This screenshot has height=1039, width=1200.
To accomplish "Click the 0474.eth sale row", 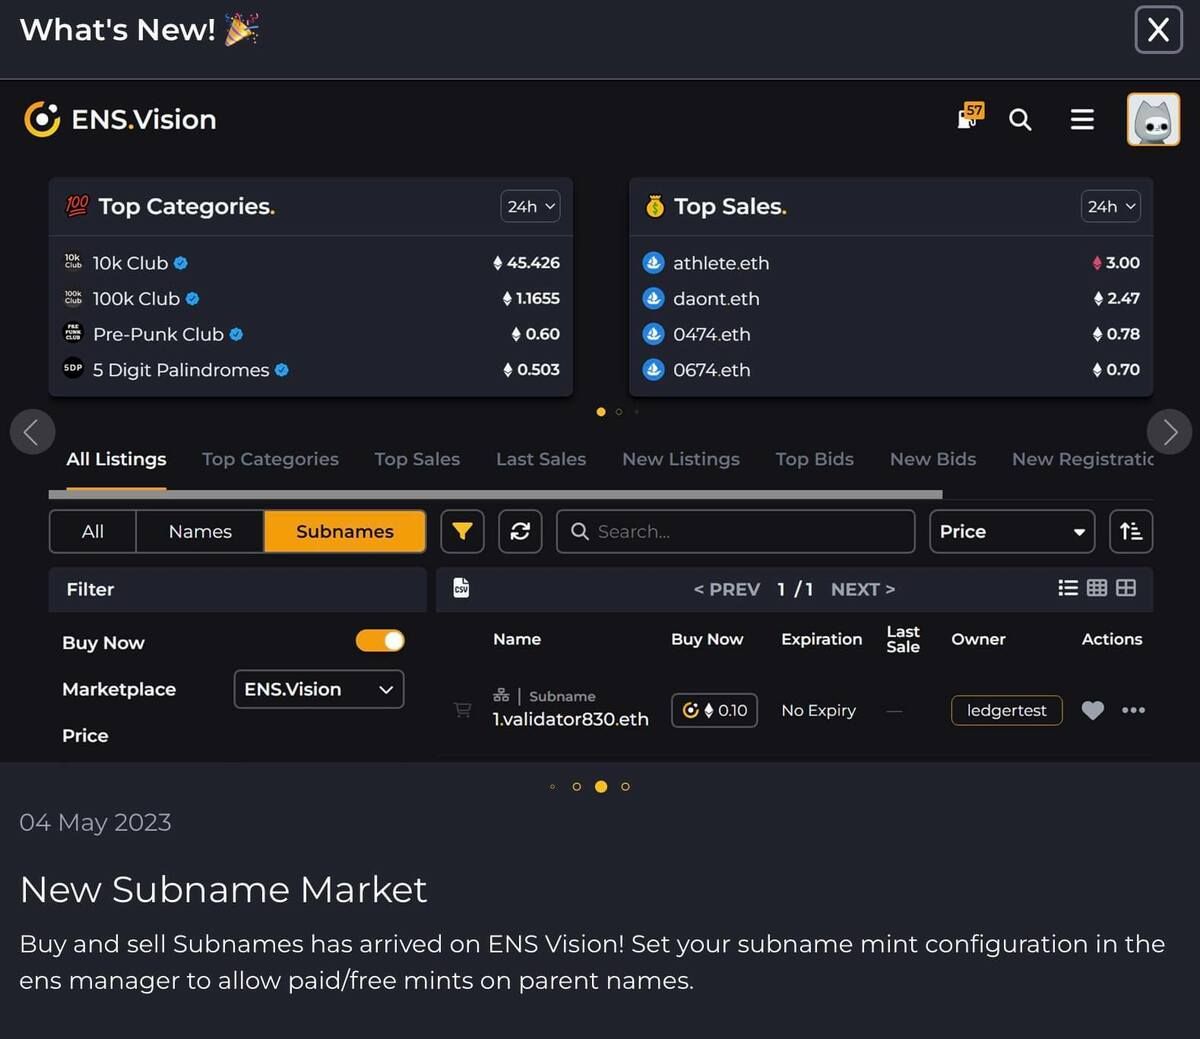I will [891, 334].
